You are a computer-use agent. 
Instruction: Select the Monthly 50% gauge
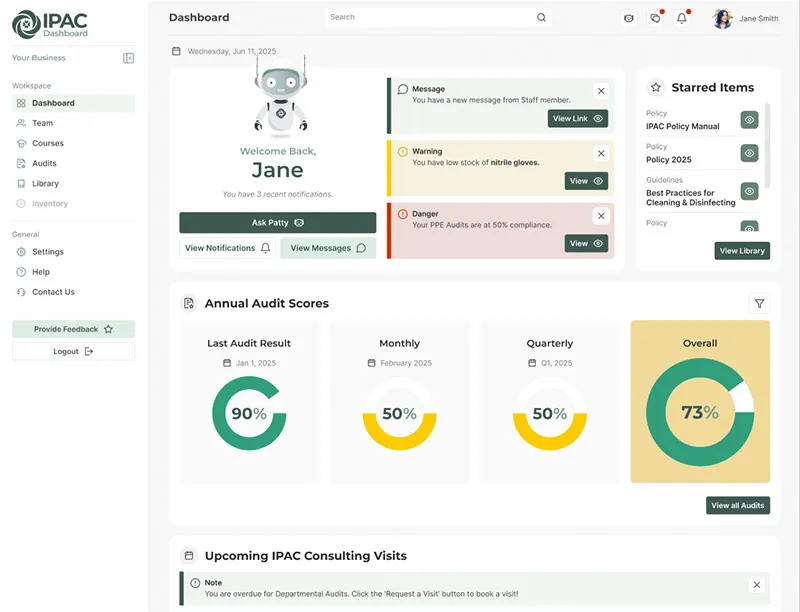(x=399, y=413)
